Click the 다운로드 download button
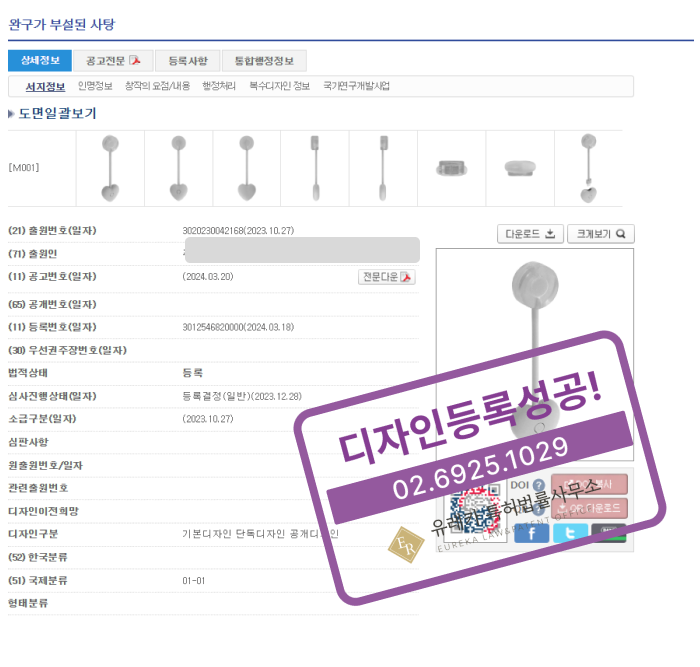 coord(529,234)
